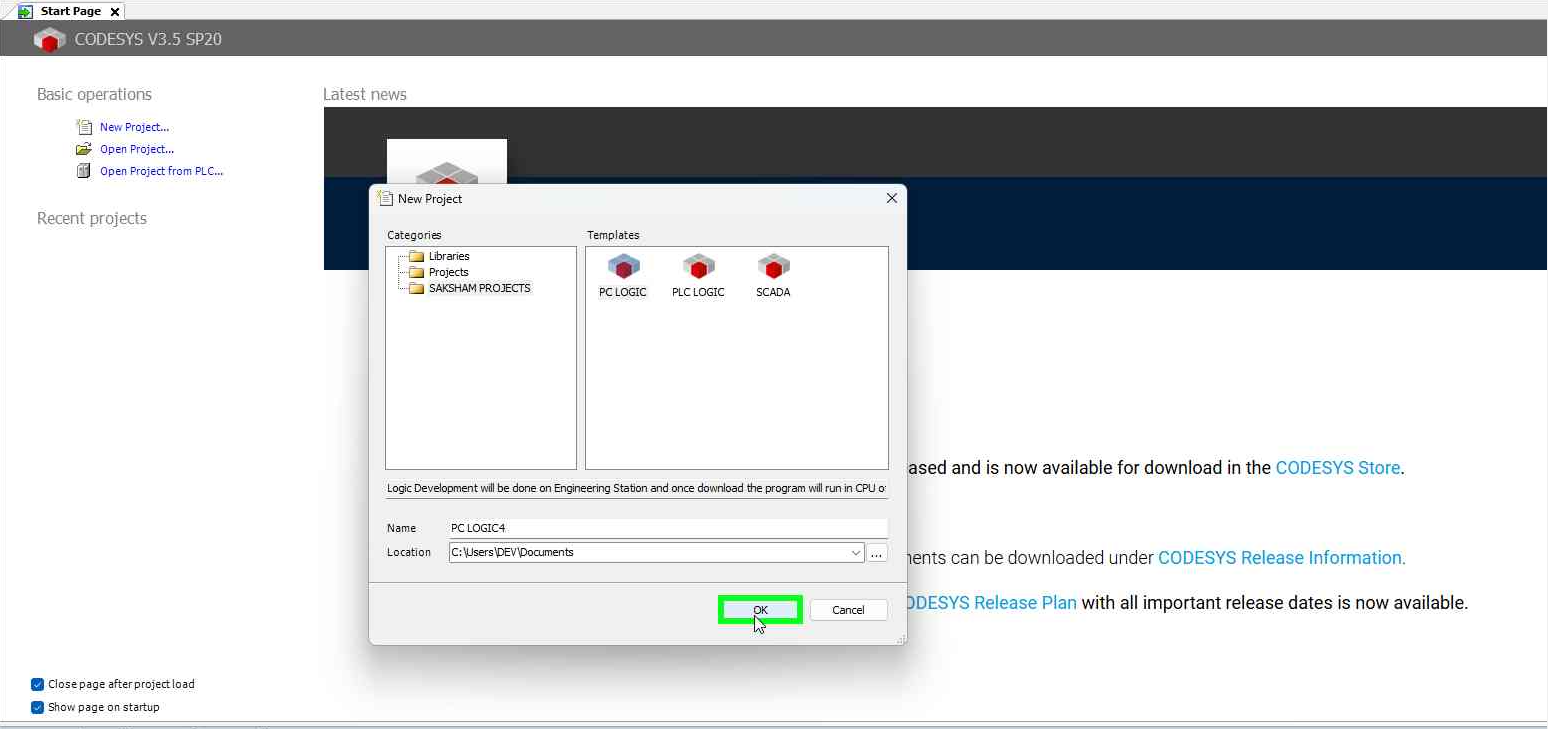Click the CODESYS logo in the header

point(49,40)
